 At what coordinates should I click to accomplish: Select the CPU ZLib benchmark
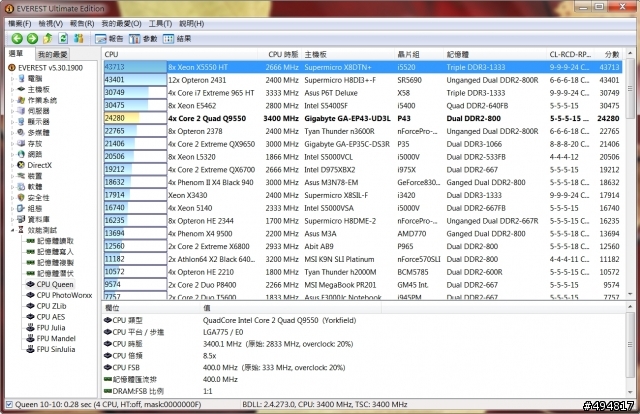tap(46, 306)
